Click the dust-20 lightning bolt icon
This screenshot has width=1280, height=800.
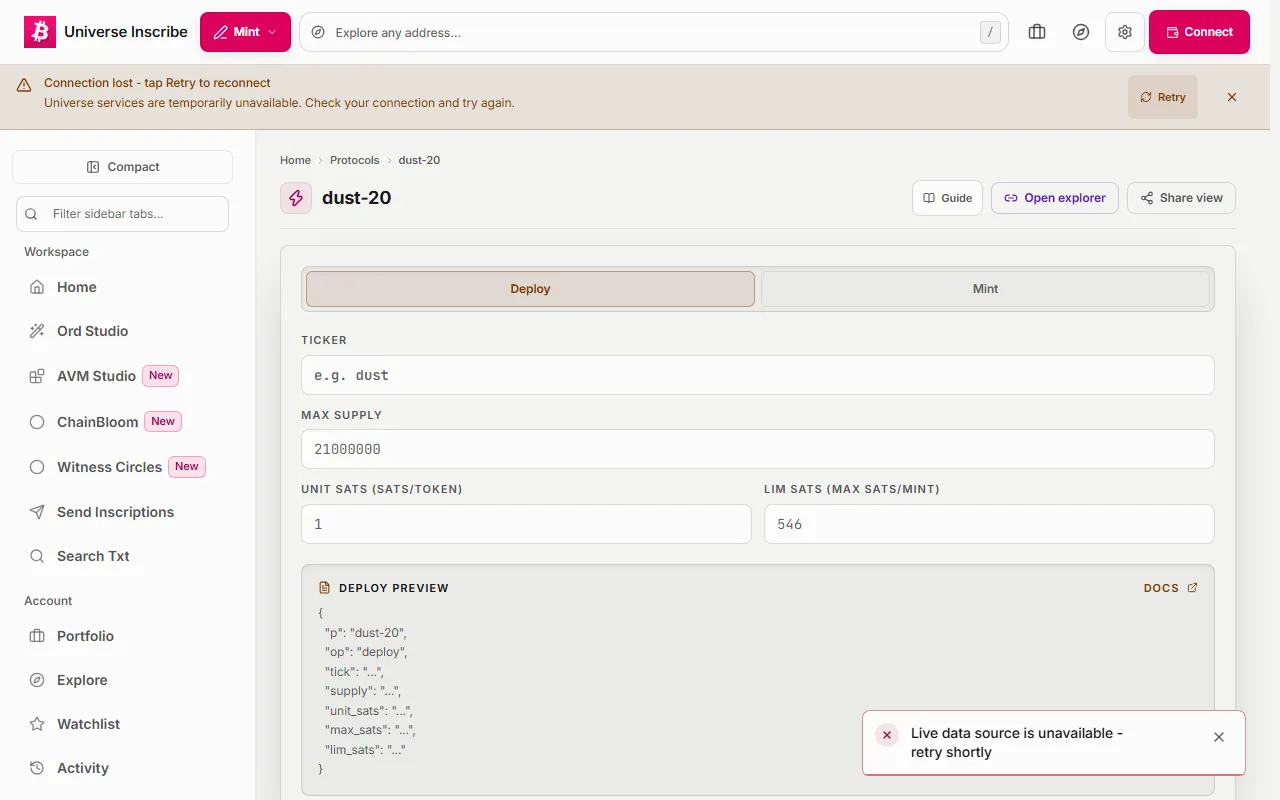[296, 198]
